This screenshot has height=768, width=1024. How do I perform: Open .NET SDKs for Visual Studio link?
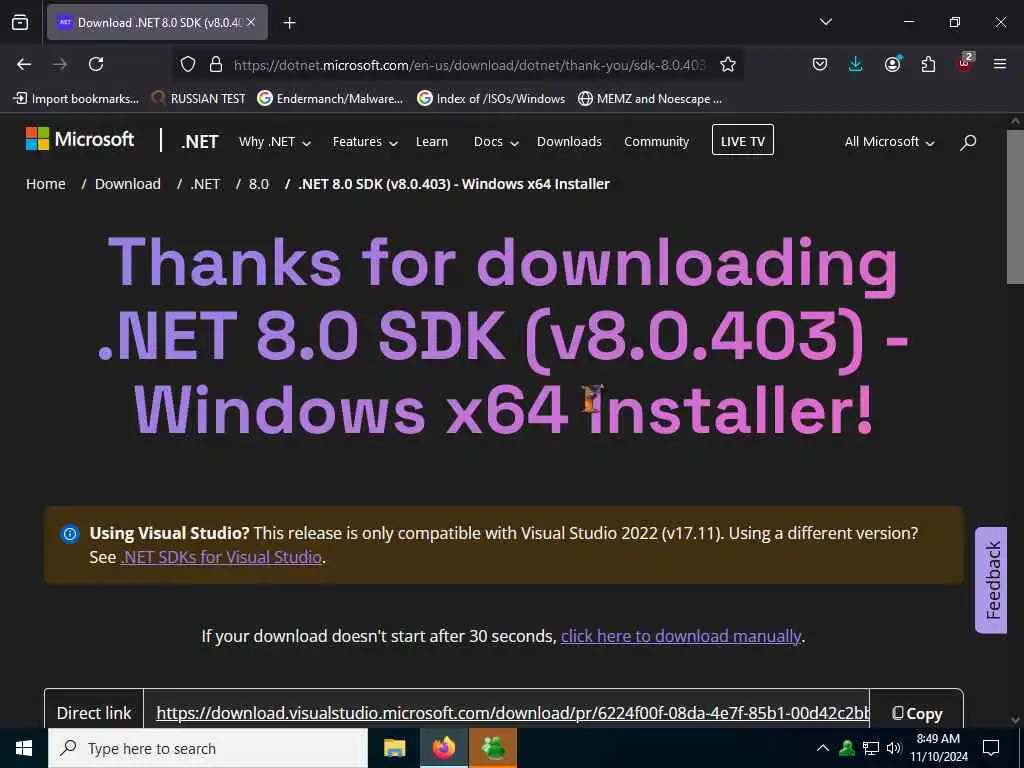click(221, 557)
